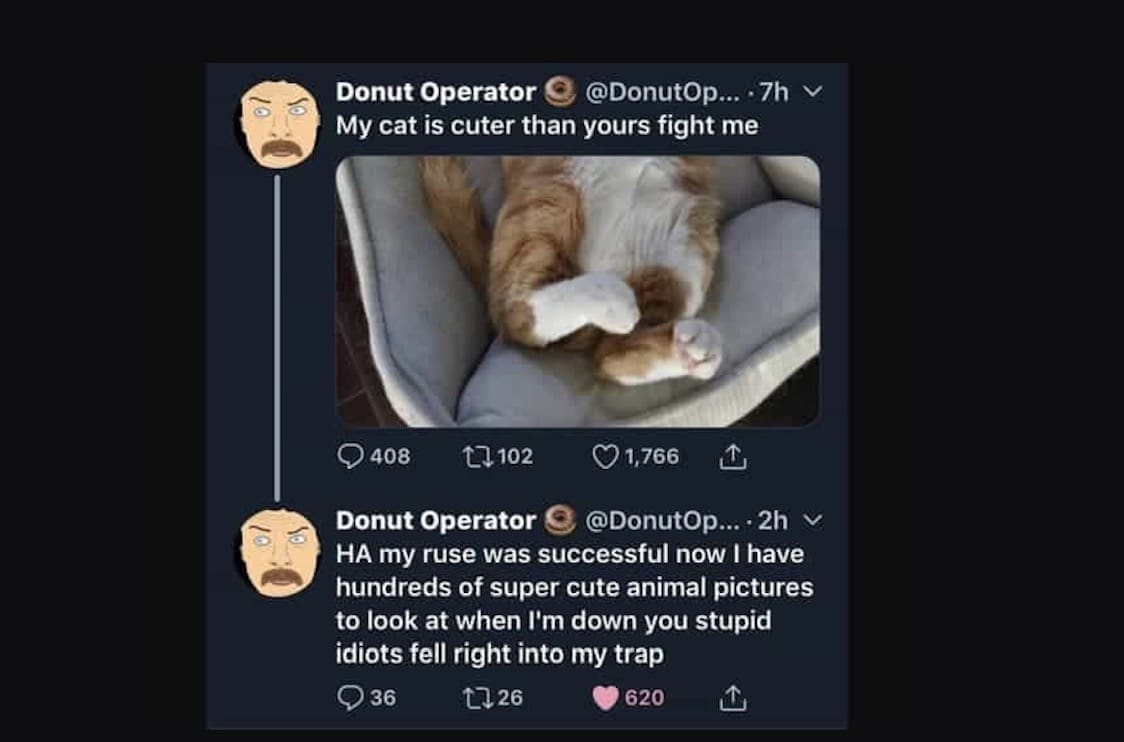Reply to the cat photo tweet
Image resolution: width=1124 pixels, height=742 pixels.
[350, 457]
